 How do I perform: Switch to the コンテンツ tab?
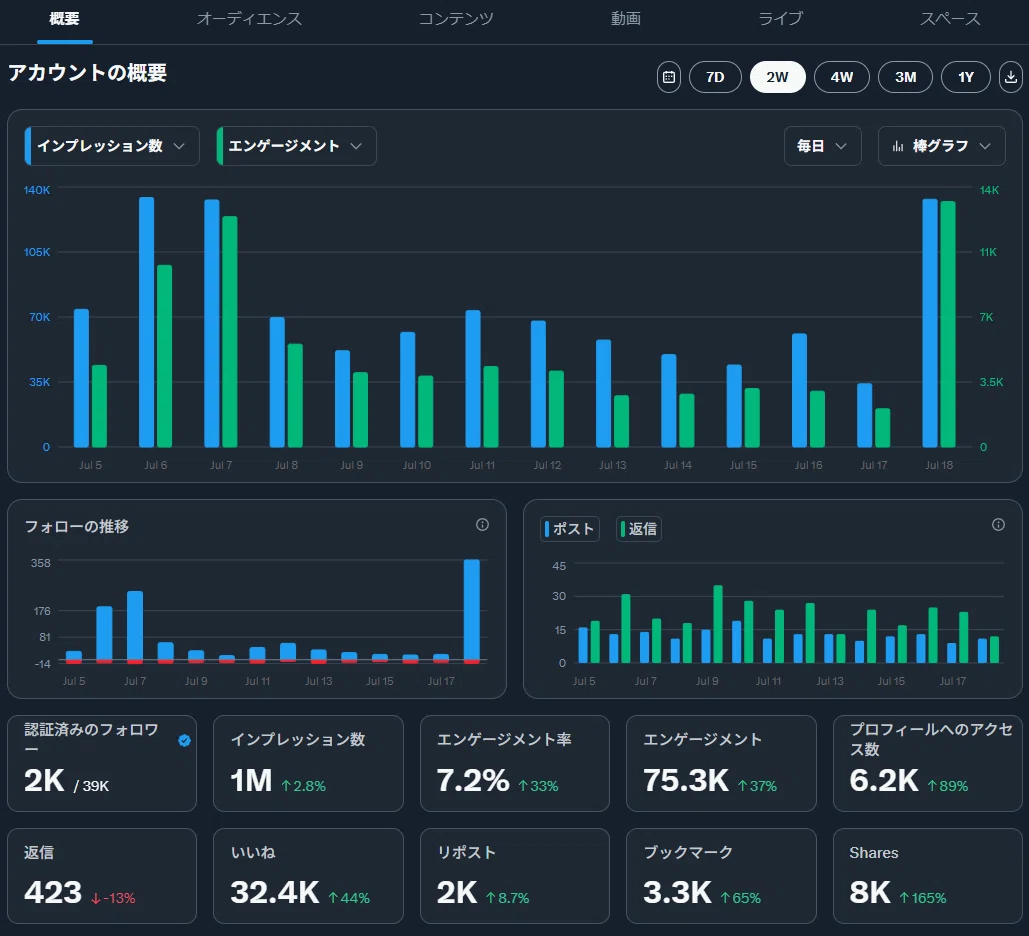pos(456,18)
